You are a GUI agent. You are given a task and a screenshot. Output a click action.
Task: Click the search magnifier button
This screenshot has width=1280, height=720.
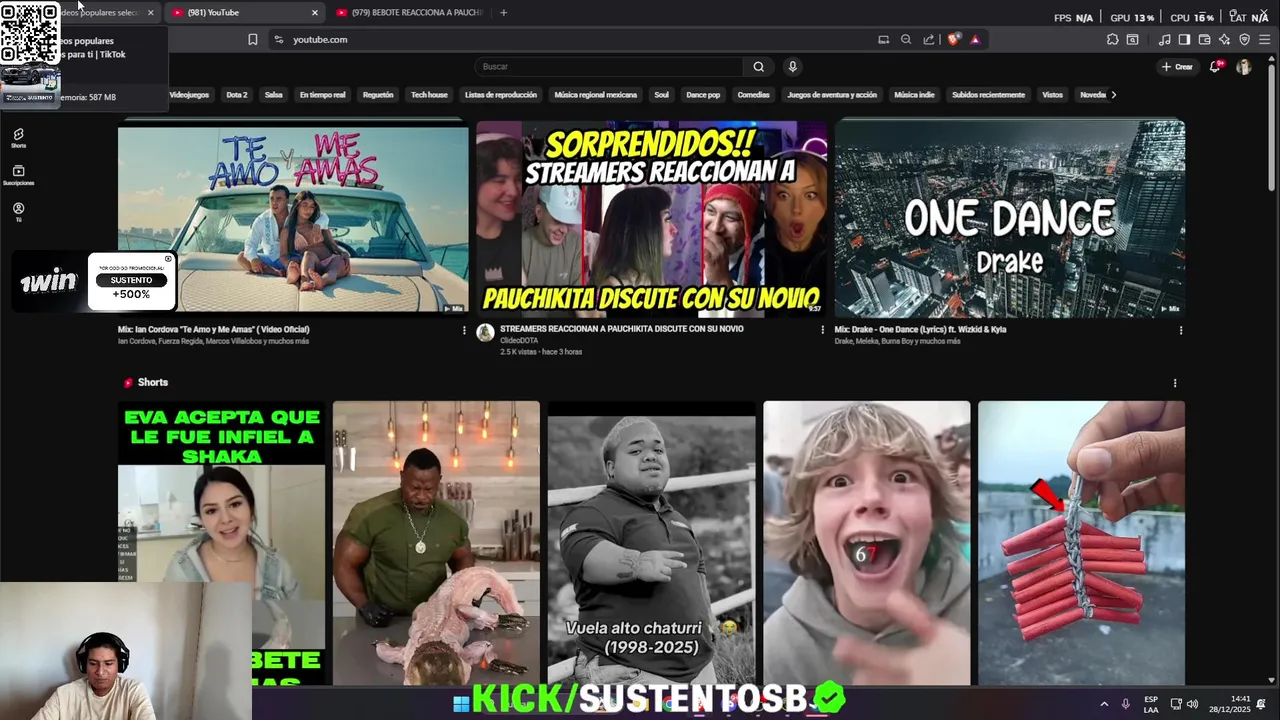(x=758, y=67)
